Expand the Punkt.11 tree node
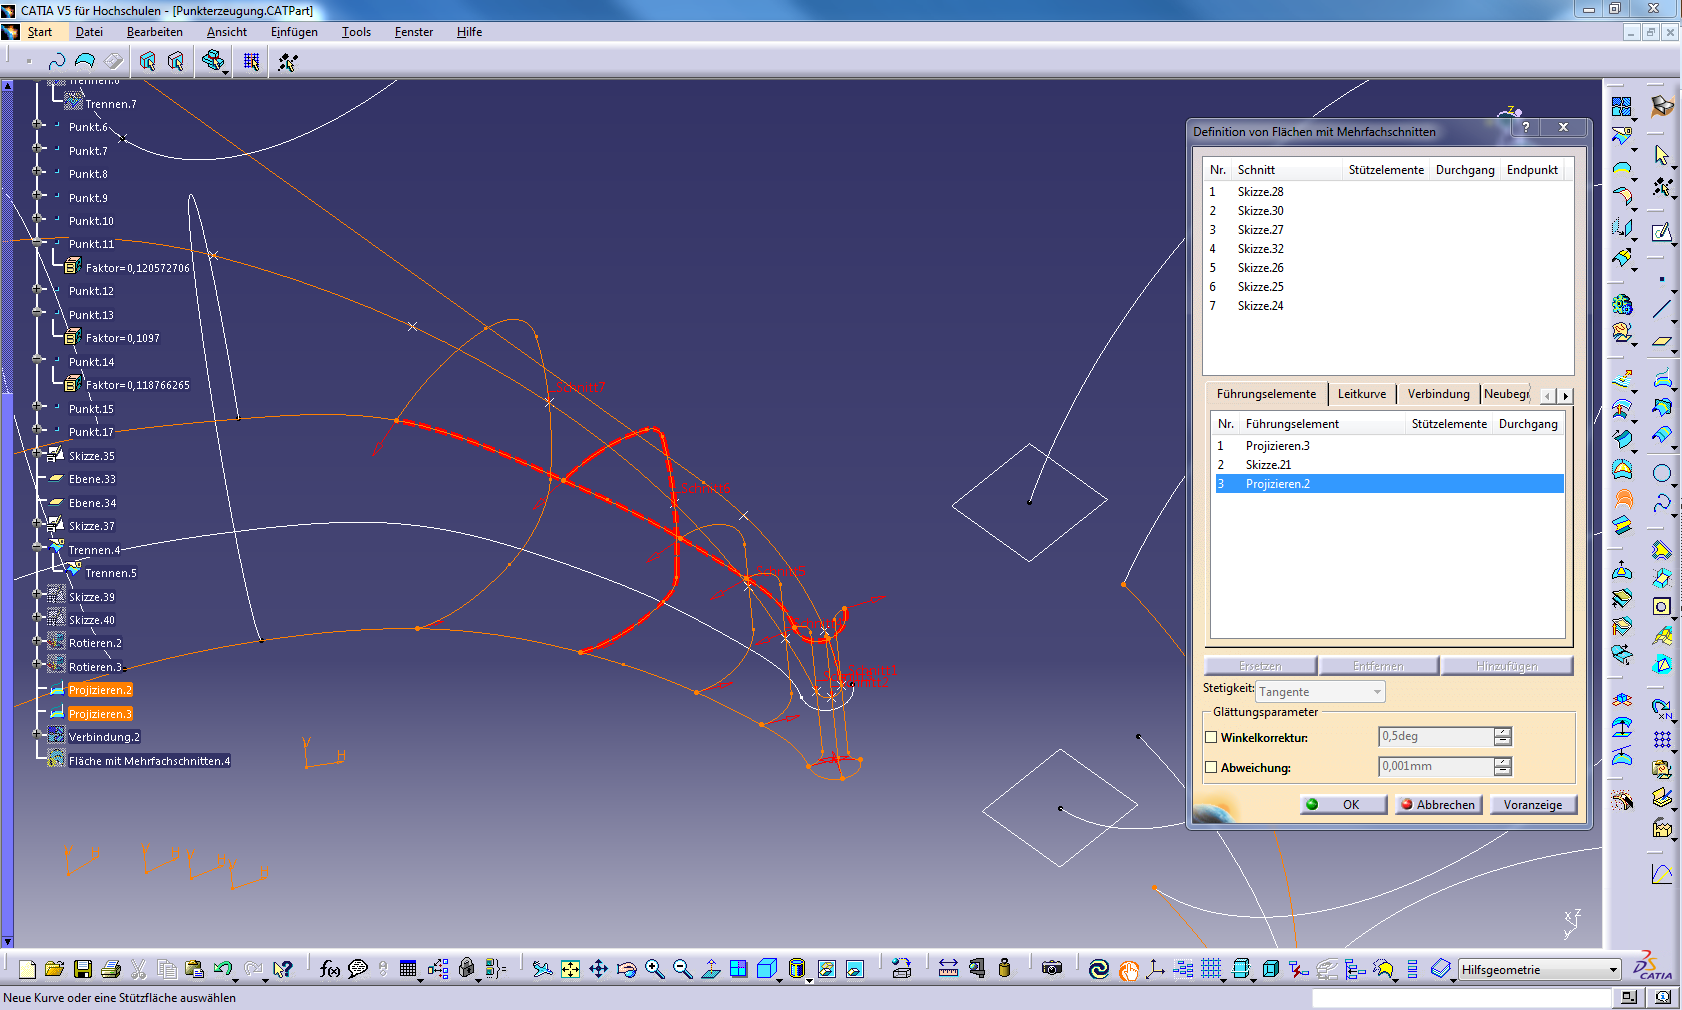The image size is (1682, 1010). [x=38, y=243]
